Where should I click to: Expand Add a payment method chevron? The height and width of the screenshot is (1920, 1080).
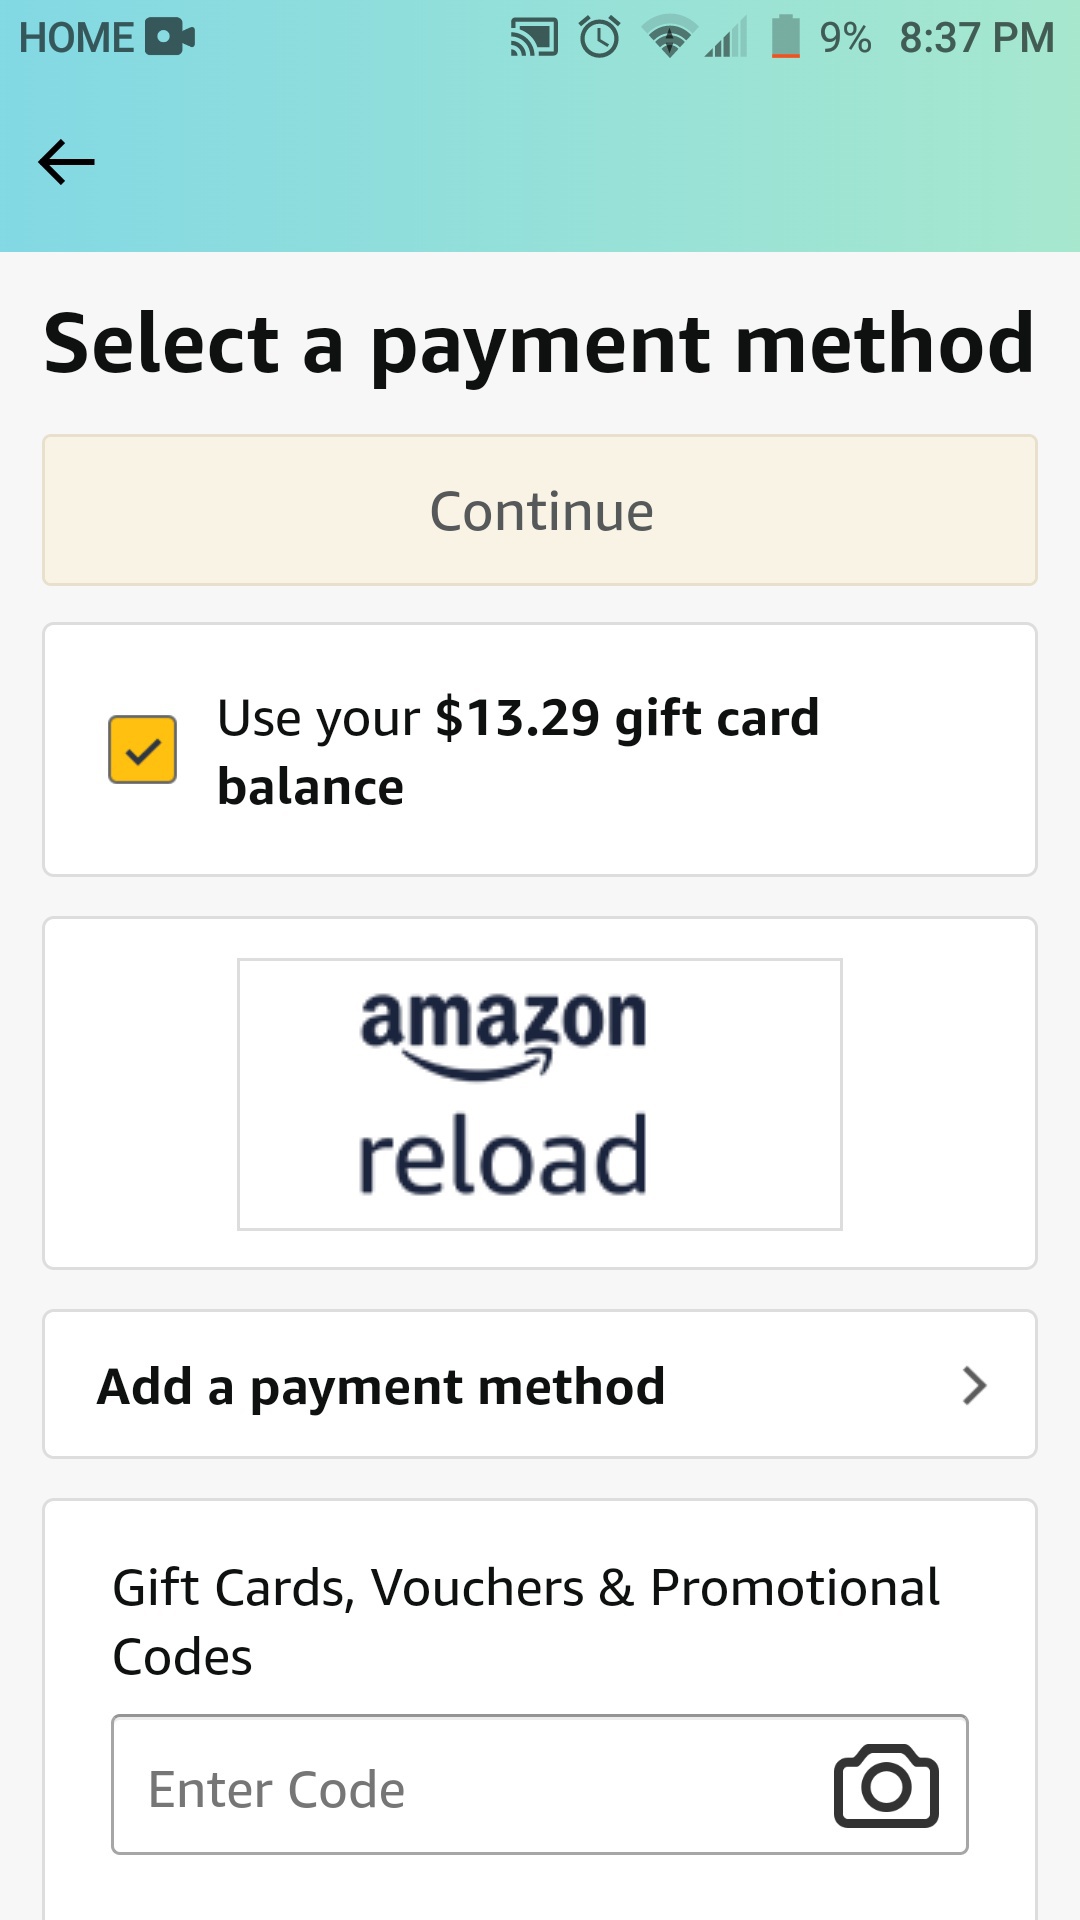point(974,1385)
